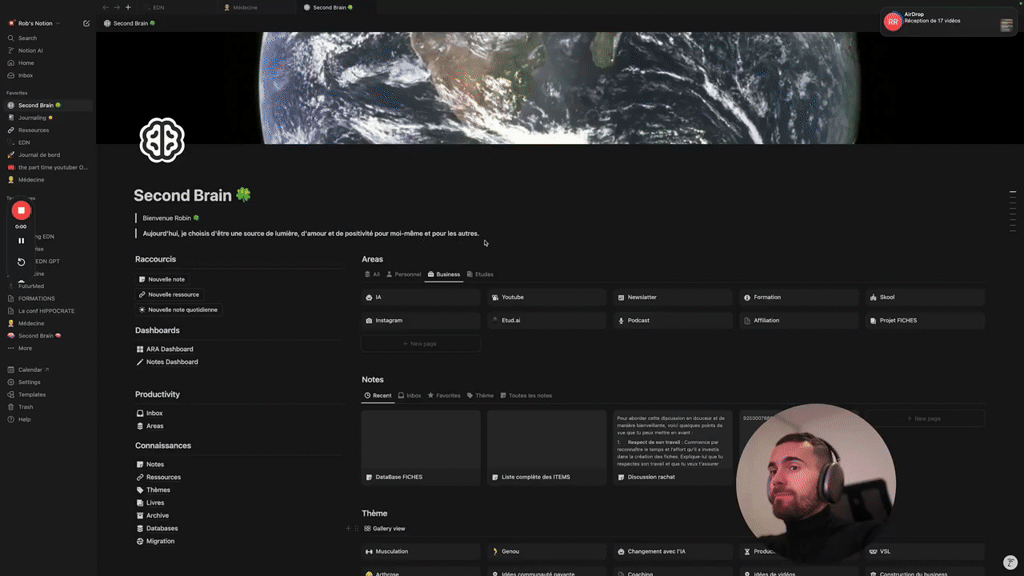The image size is (1024, 576).
Task: Add New page in Areas gallery
Action: coord(421,344)
